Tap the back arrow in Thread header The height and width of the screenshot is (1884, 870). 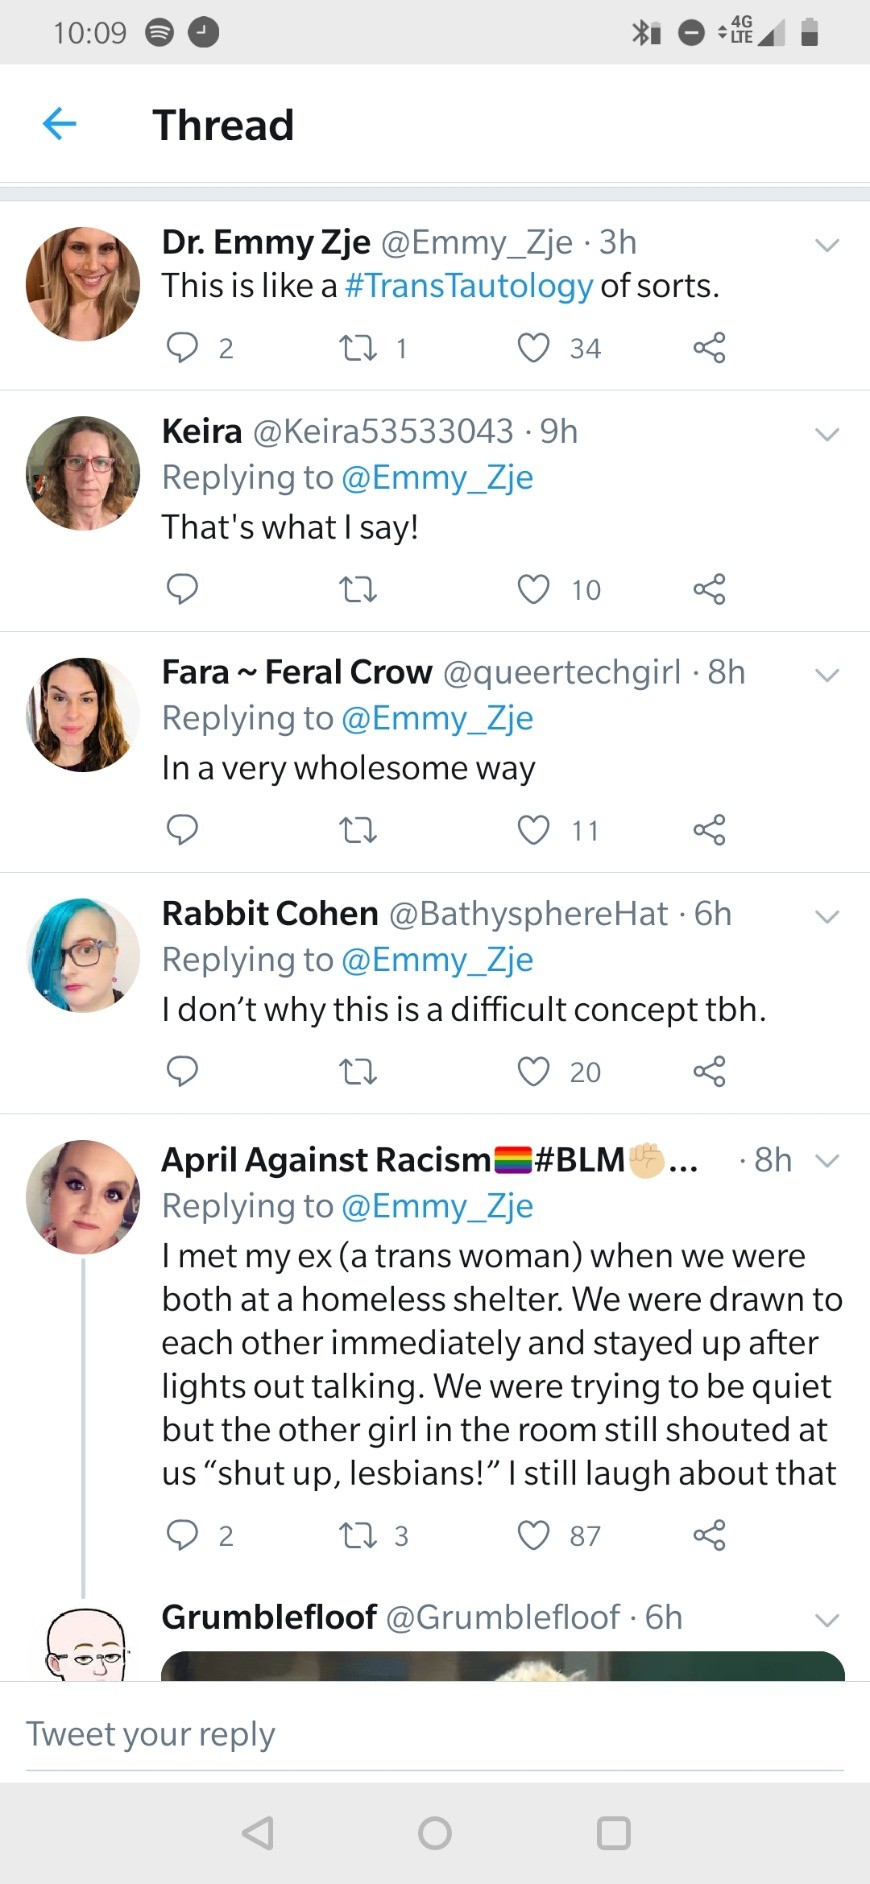click(x=60, y=124)
